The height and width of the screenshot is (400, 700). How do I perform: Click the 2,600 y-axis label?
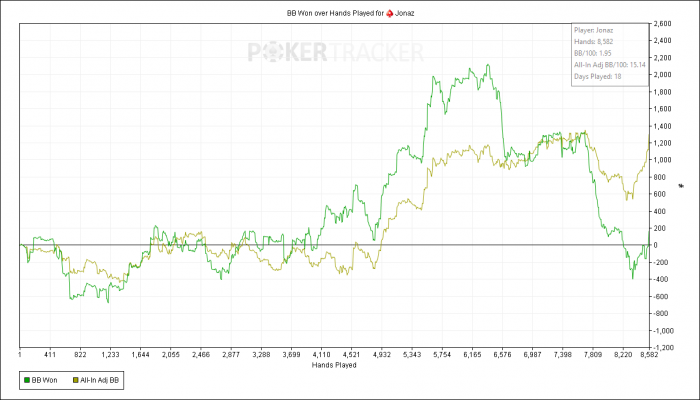coord(661,24)
